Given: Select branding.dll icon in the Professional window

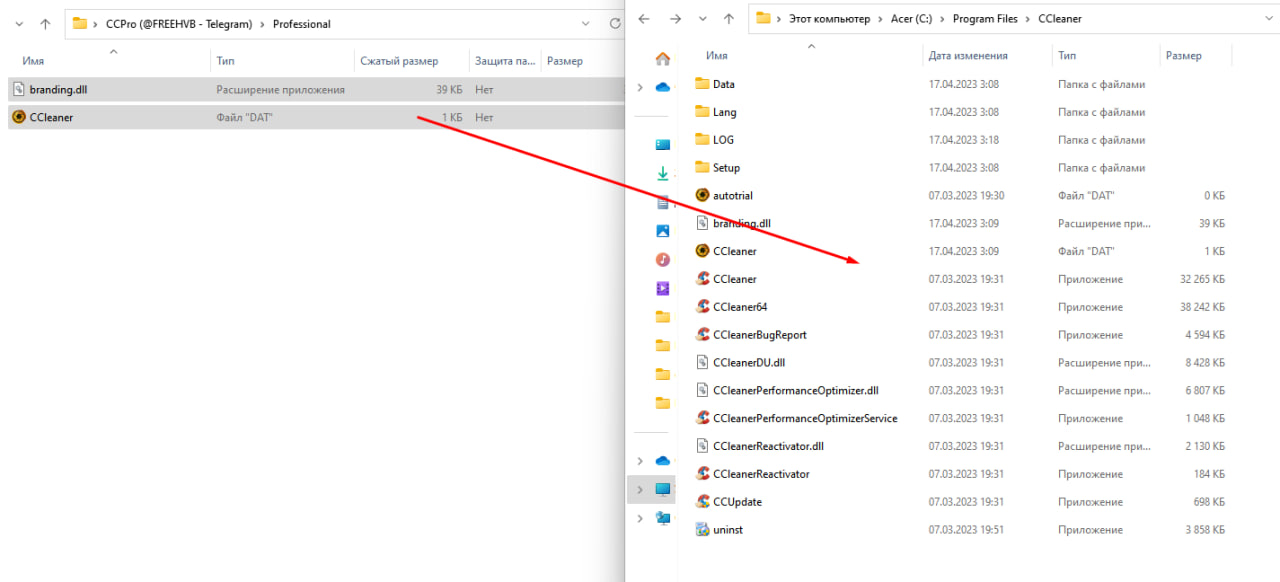Looking at the screenshot, I should (18, 89).
